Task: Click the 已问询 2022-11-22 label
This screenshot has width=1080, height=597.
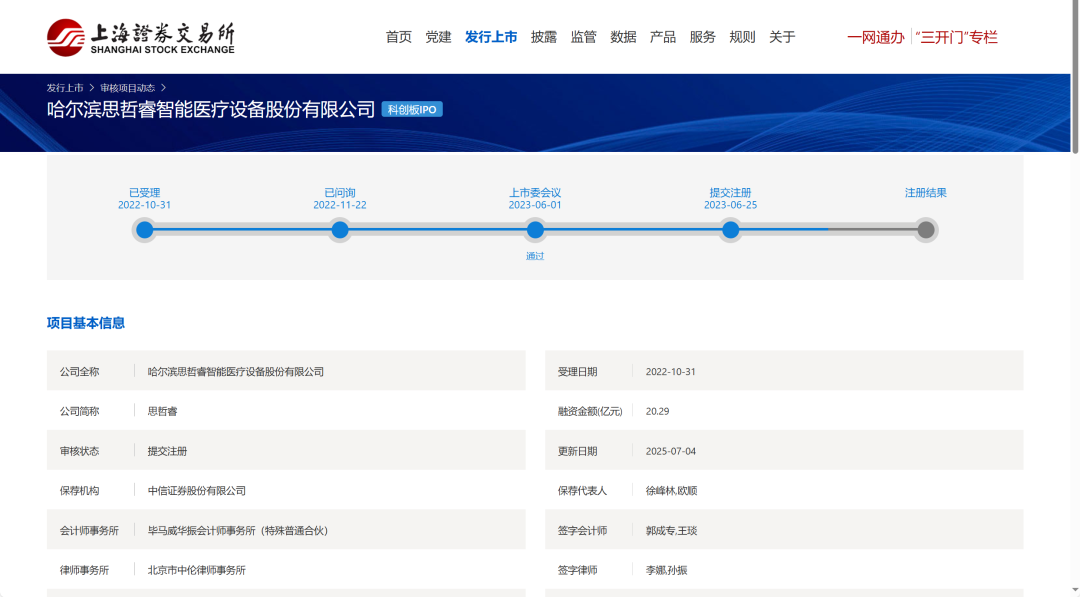Action: [x=340, y=199]
